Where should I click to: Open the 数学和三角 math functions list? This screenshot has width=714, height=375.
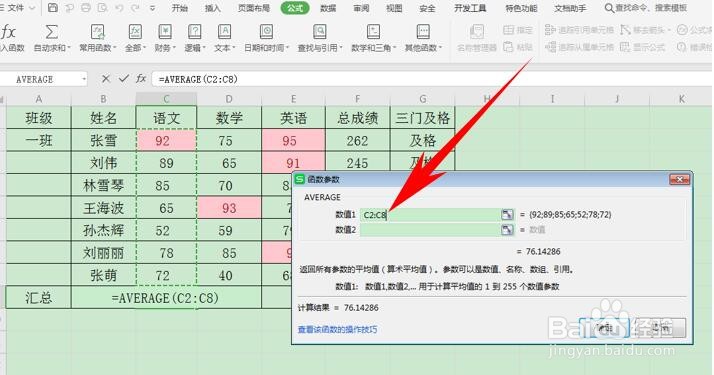(x=373, y=38)
